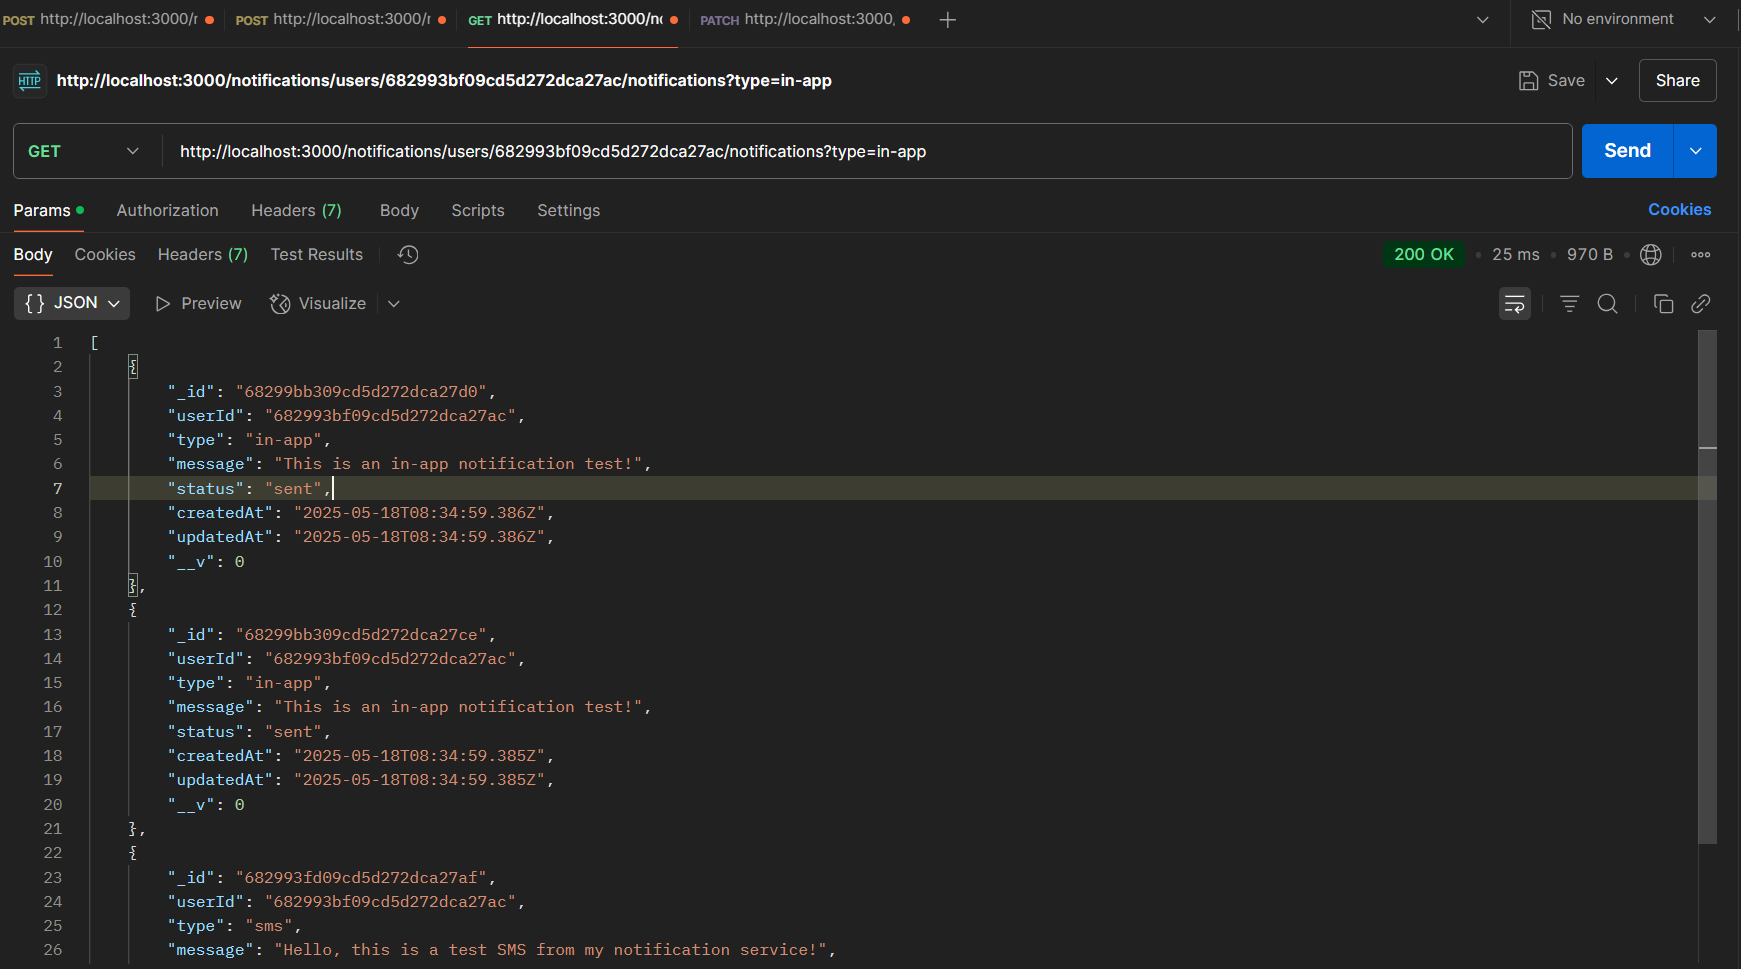Open the response Cookies tab

point(105,254)
